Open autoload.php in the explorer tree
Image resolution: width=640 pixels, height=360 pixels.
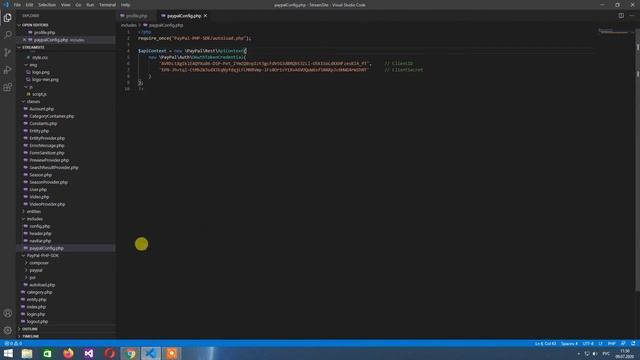pos(42,285)
